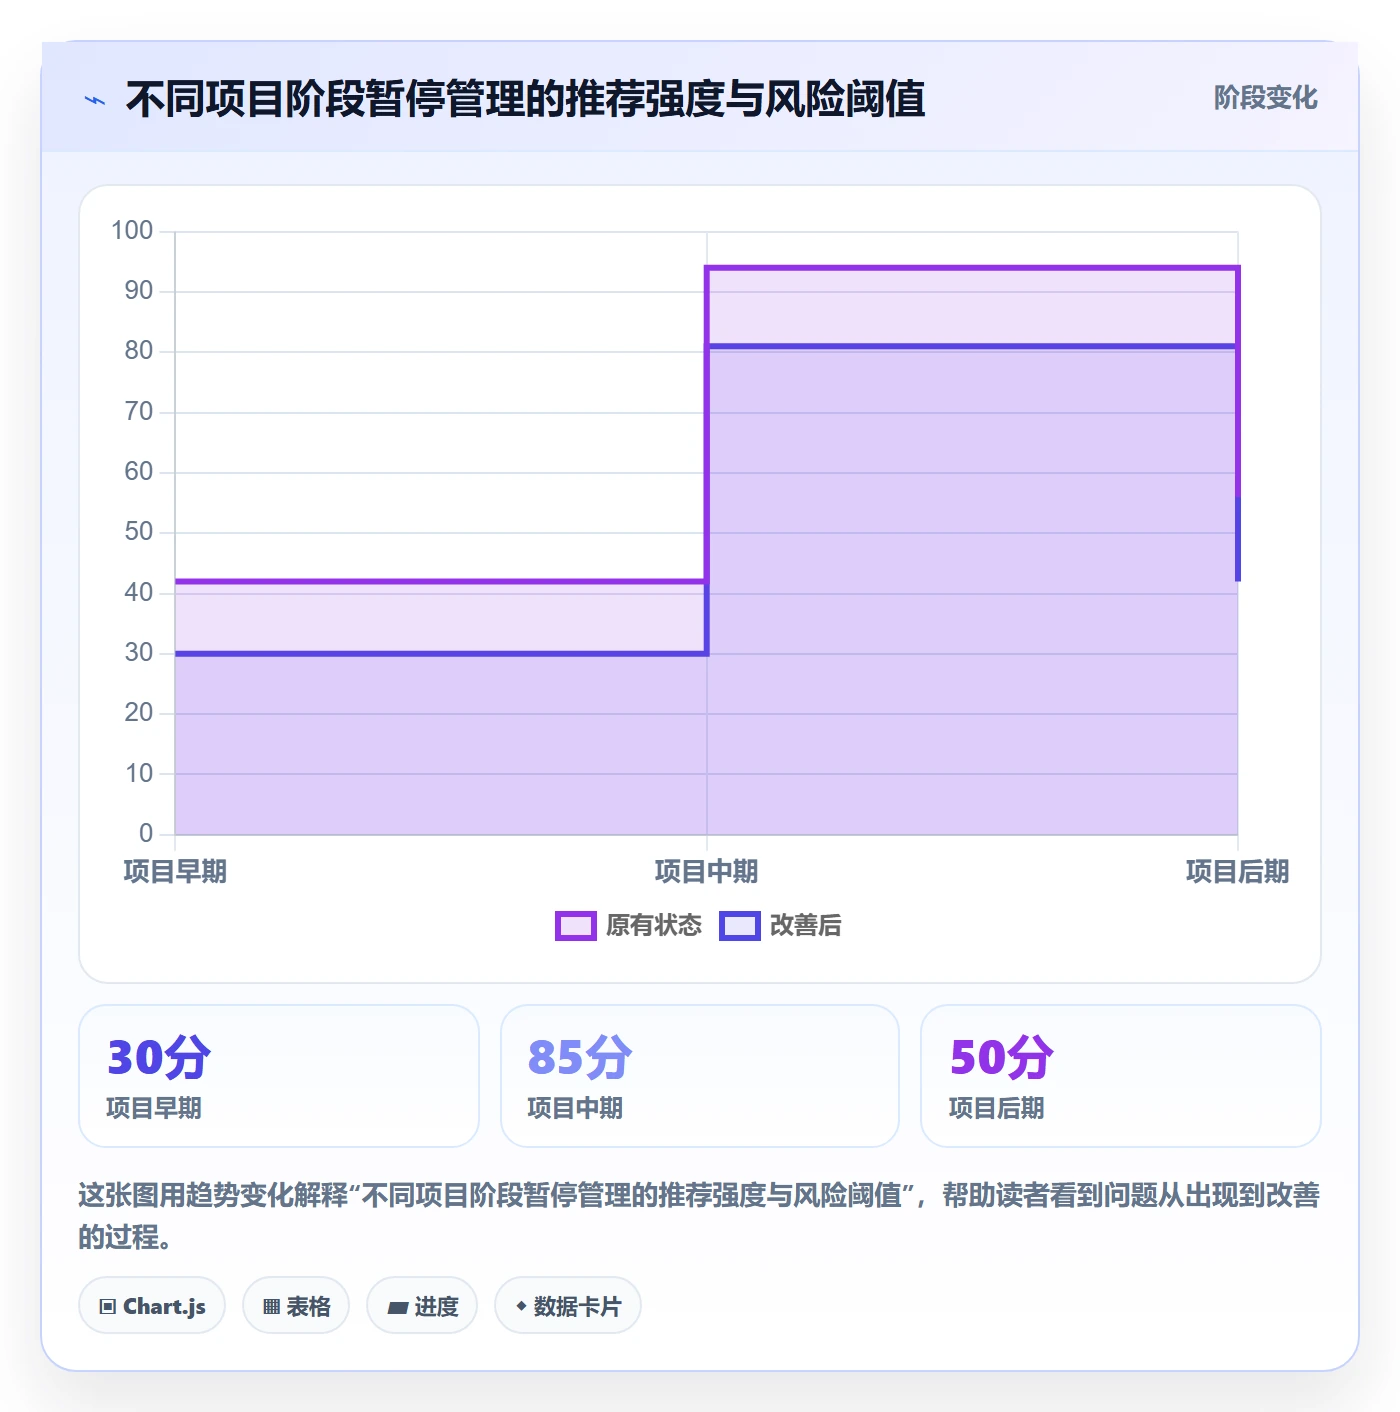The image size is (1400, 1412).
Task: Toggle the 改善后 legend swatch
Action: [739, 926]
